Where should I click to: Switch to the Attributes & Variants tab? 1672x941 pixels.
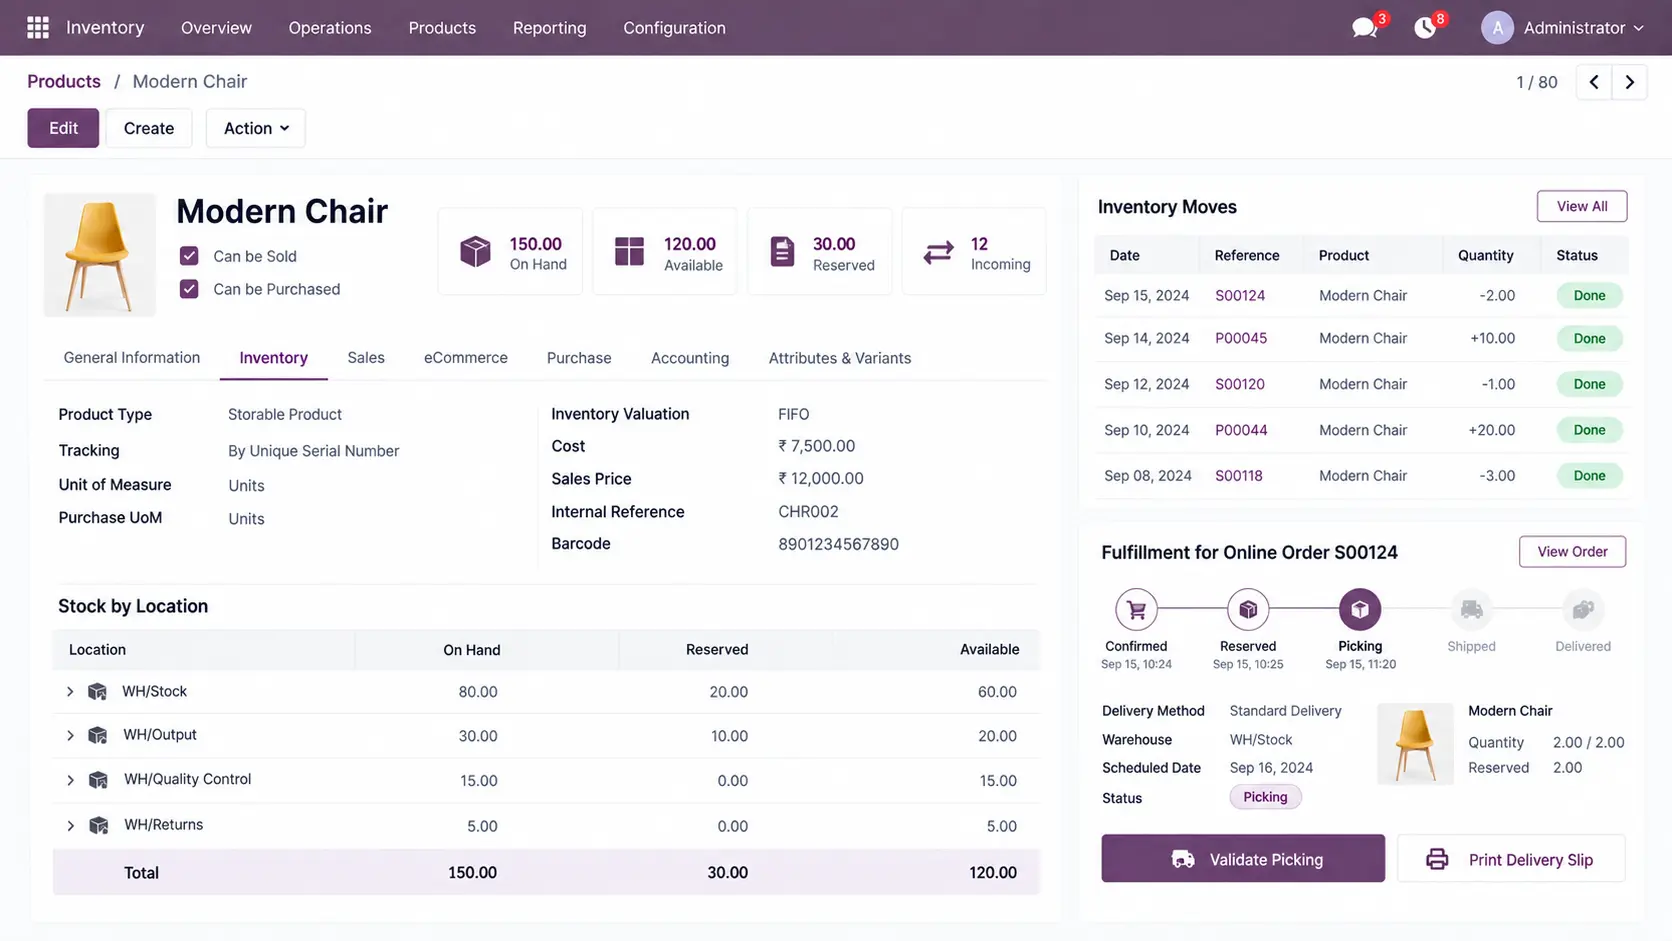(x=839, y=358)
